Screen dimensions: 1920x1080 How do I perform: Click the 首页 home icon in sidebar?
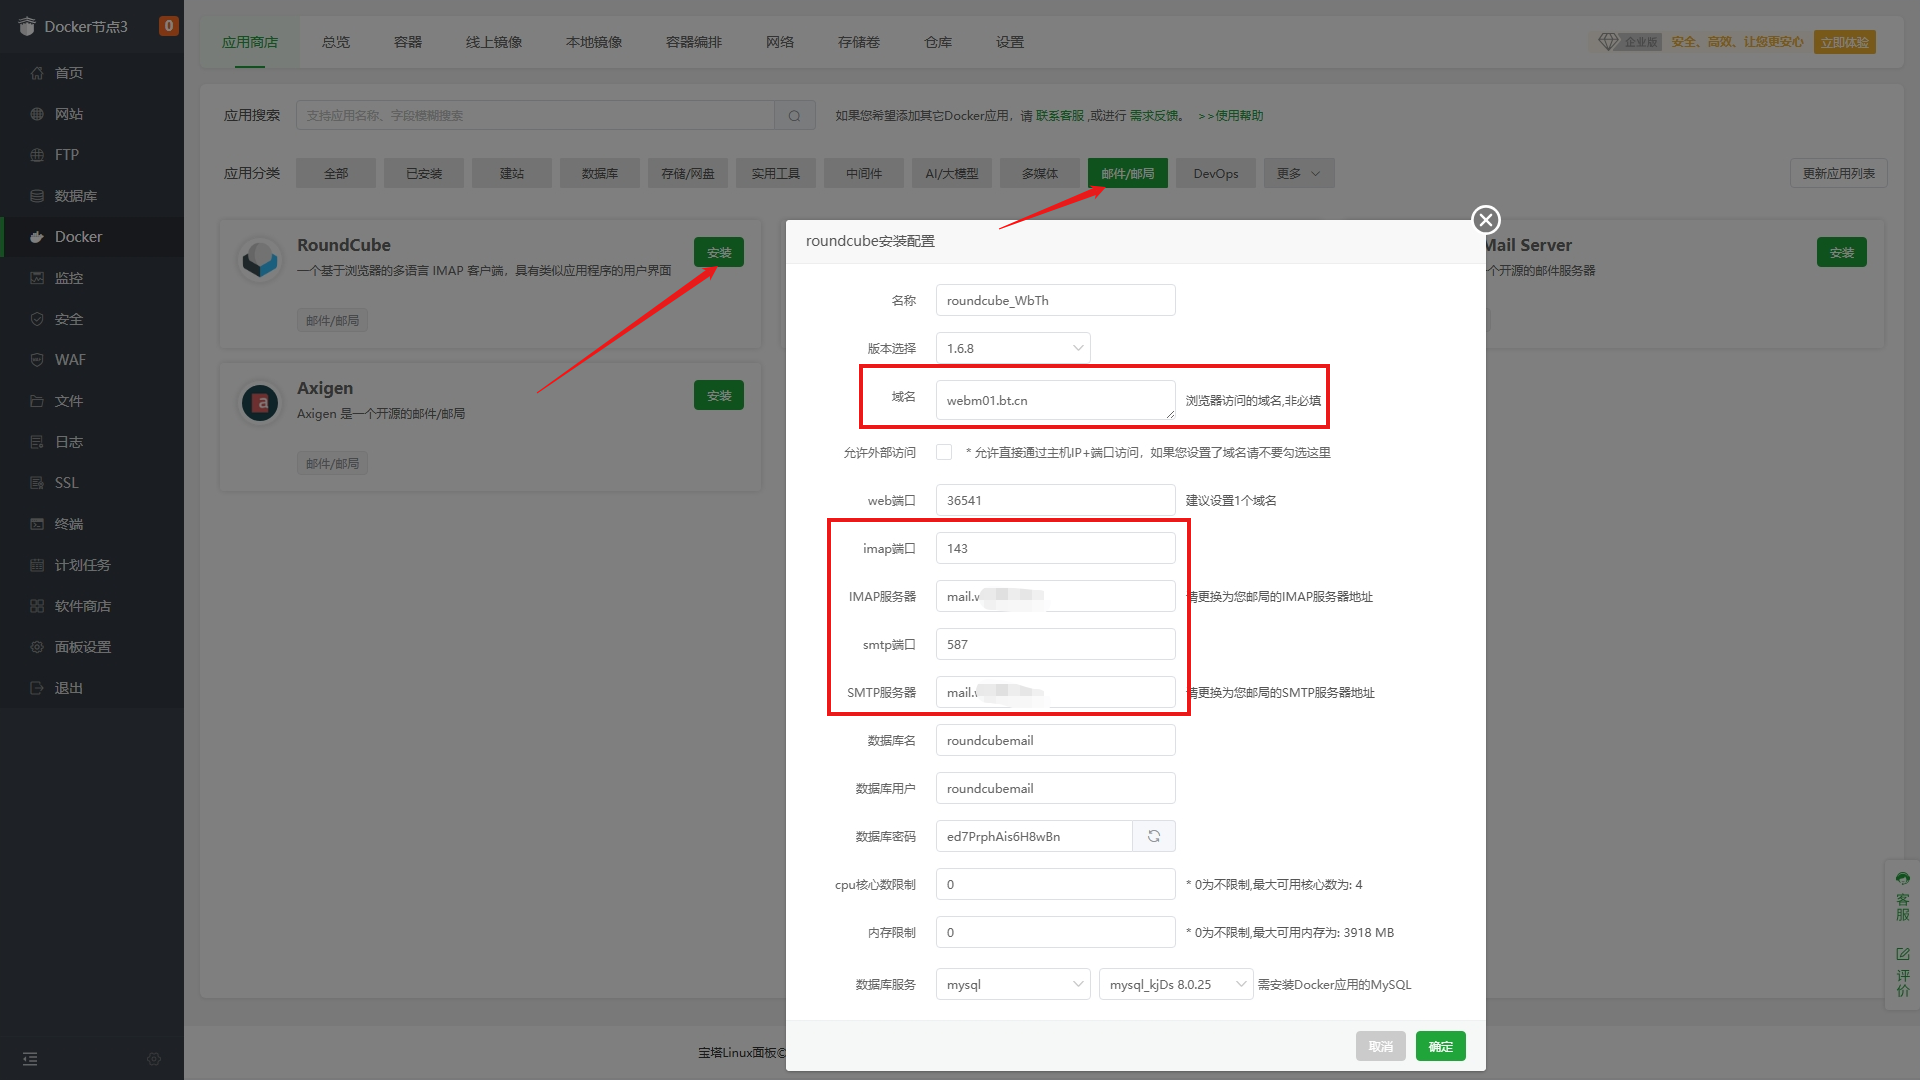pos(37,73)
